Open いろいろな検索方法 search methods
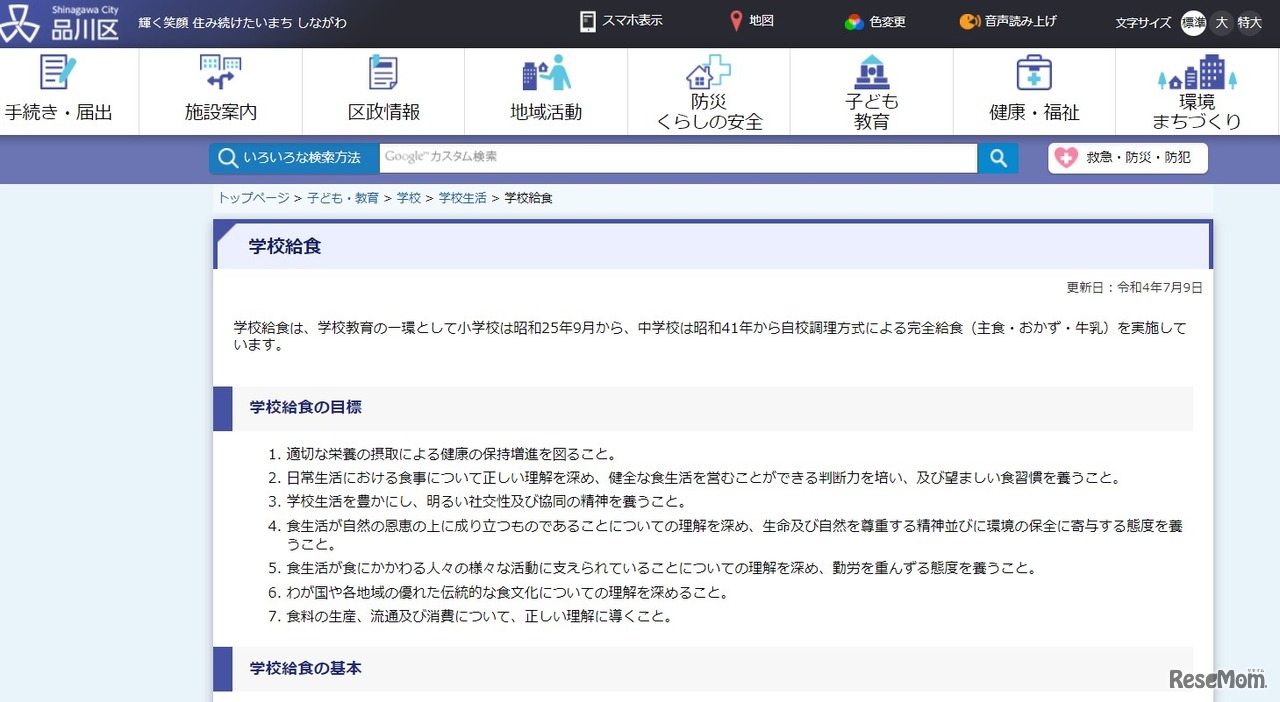Screen dimensions: 1280x702 point(292,157)
